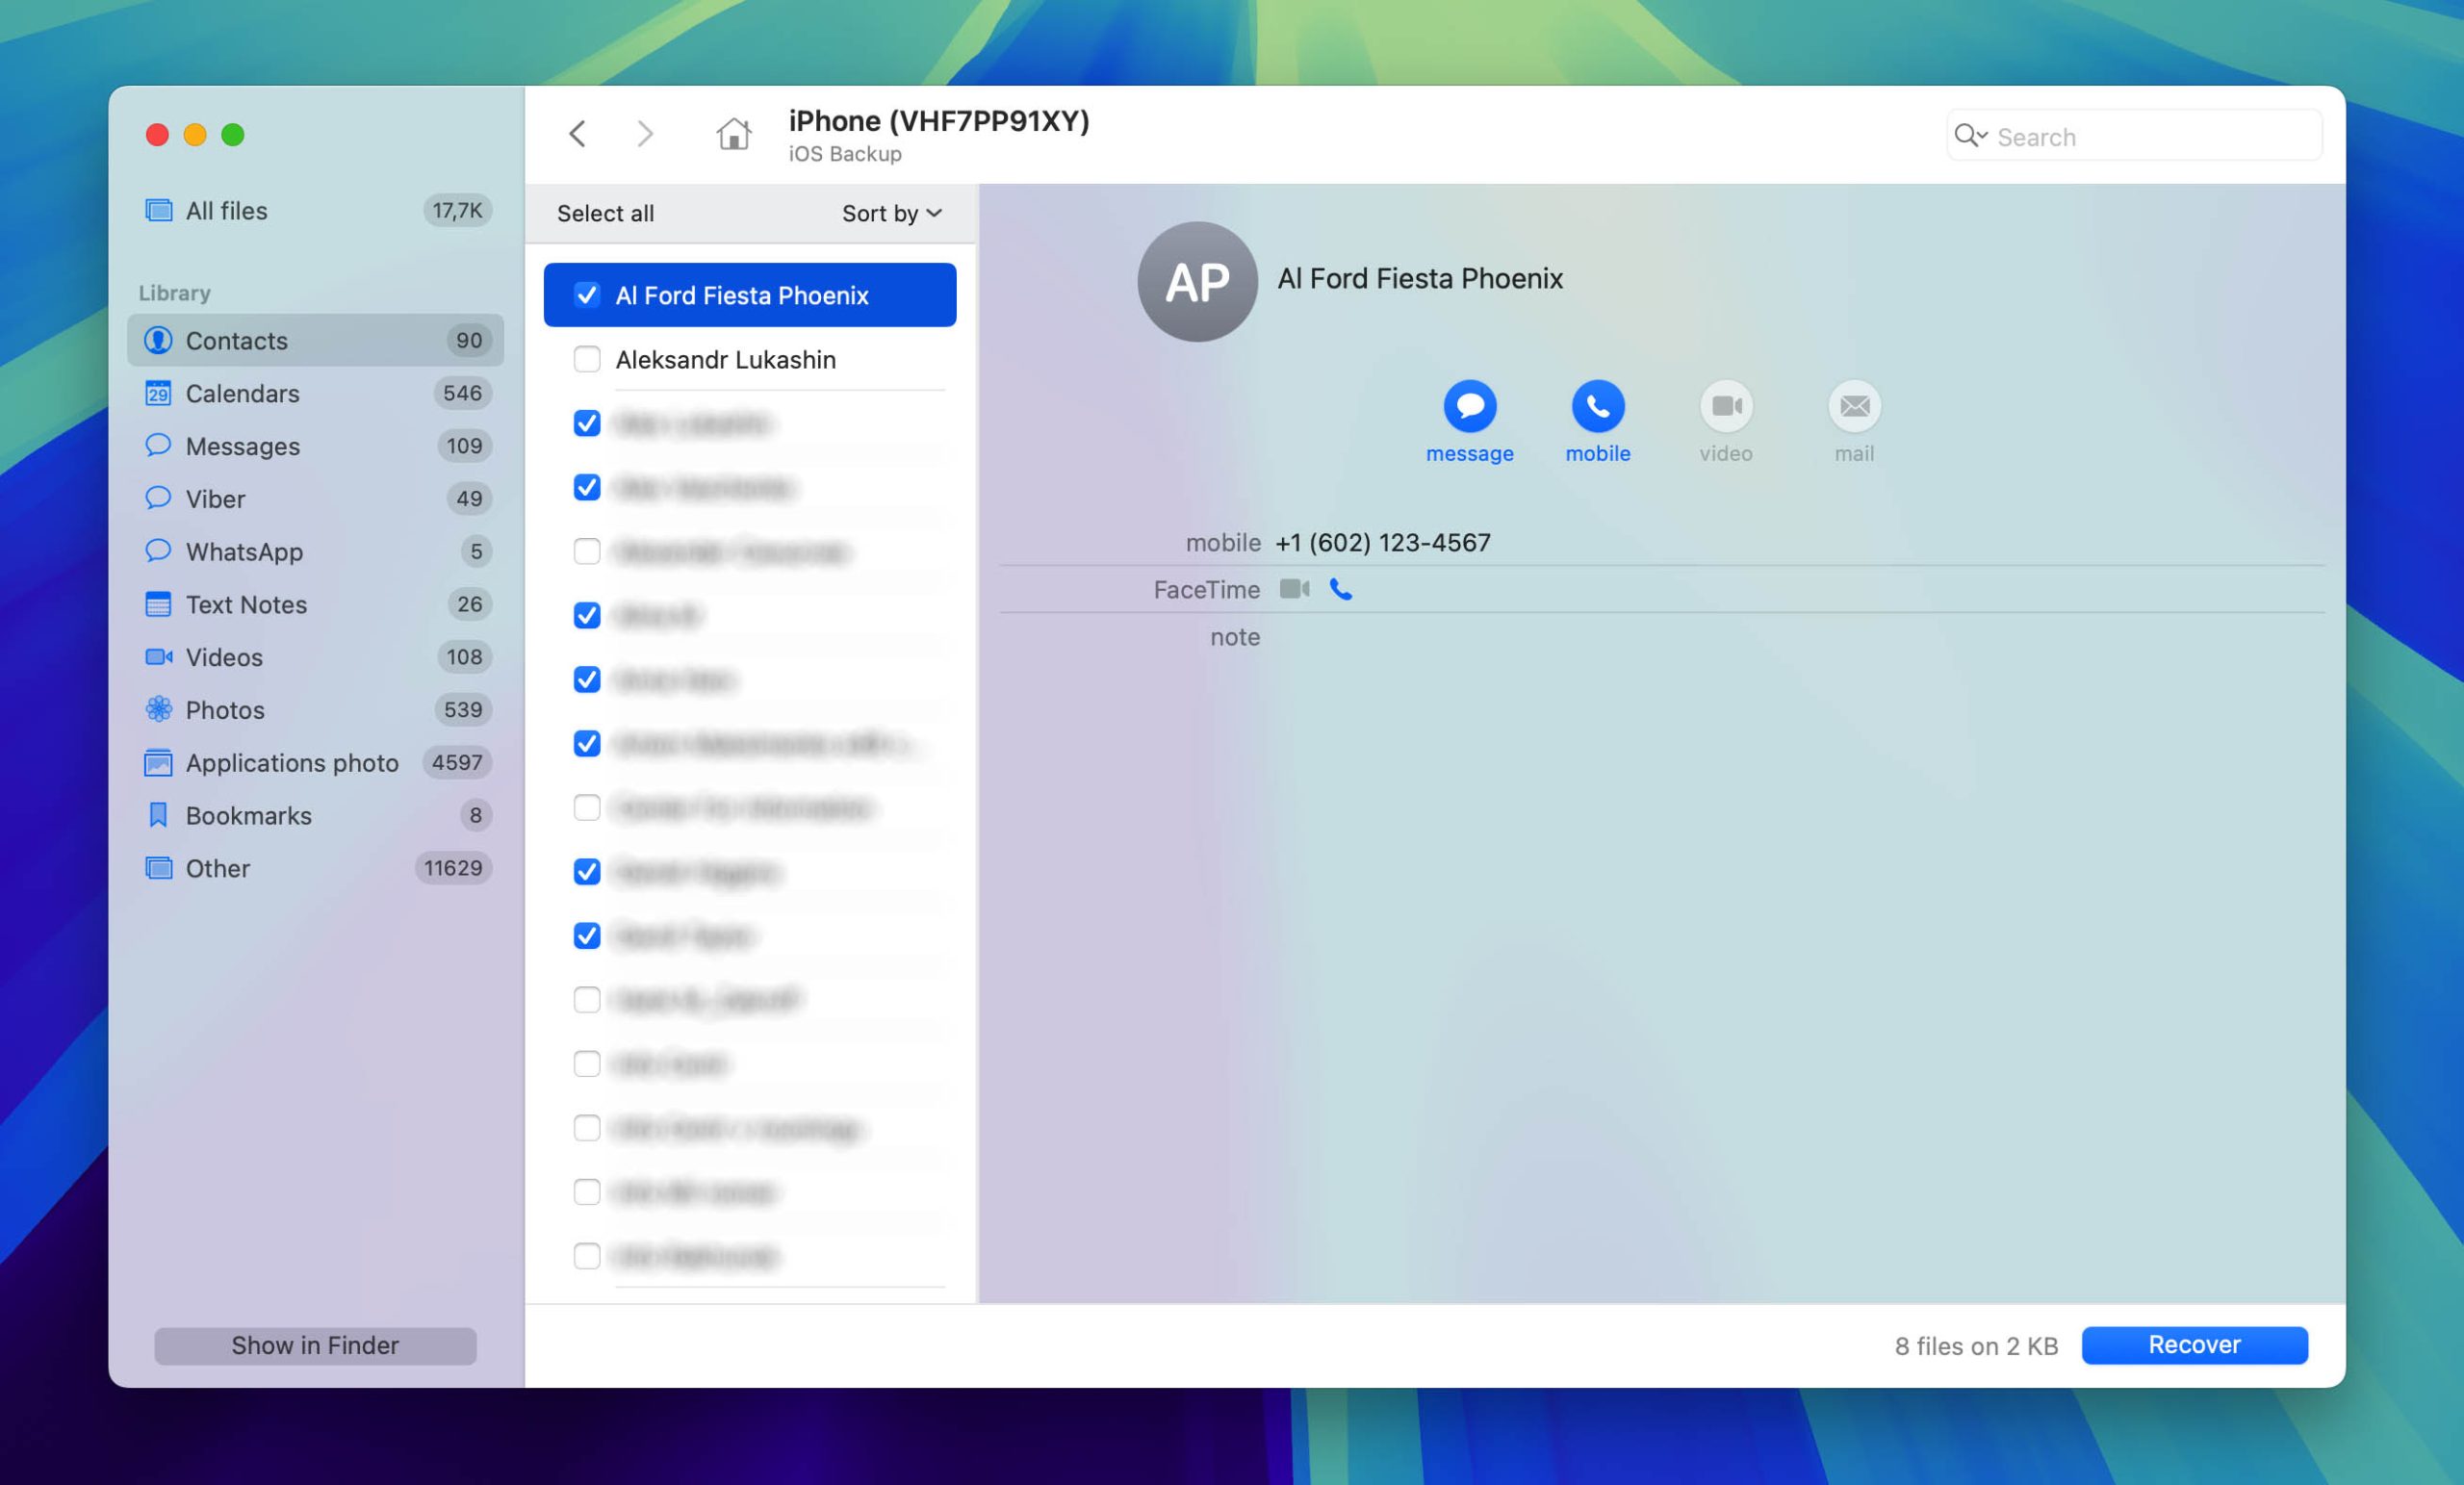This screenshot has width=2464, height=1485.
Task: Toggle checkbox for second blurred contact
Action: point(586,486)
